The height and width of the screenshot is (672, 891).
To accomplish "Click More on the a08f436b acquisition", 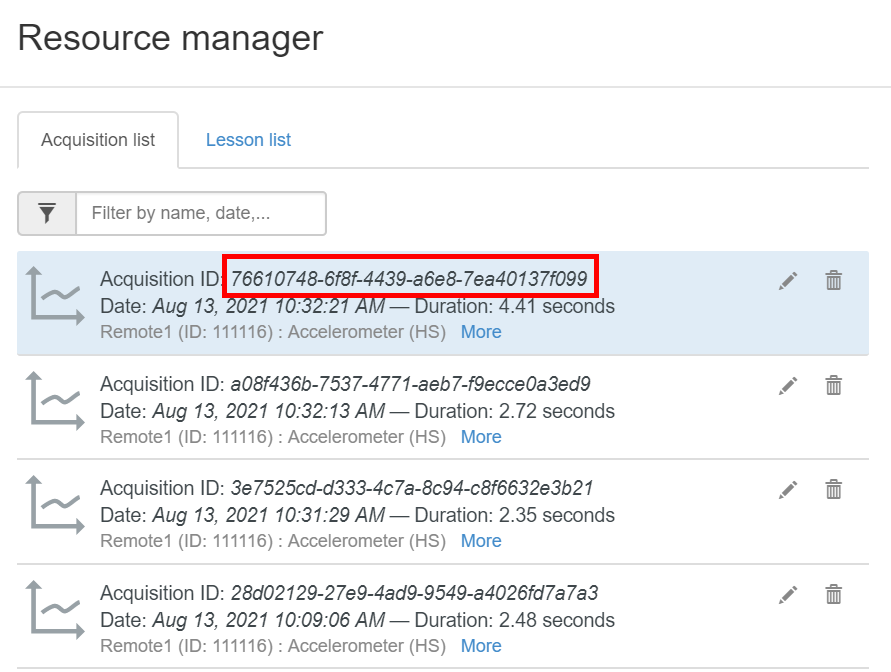I will click(x=481, y=437).
